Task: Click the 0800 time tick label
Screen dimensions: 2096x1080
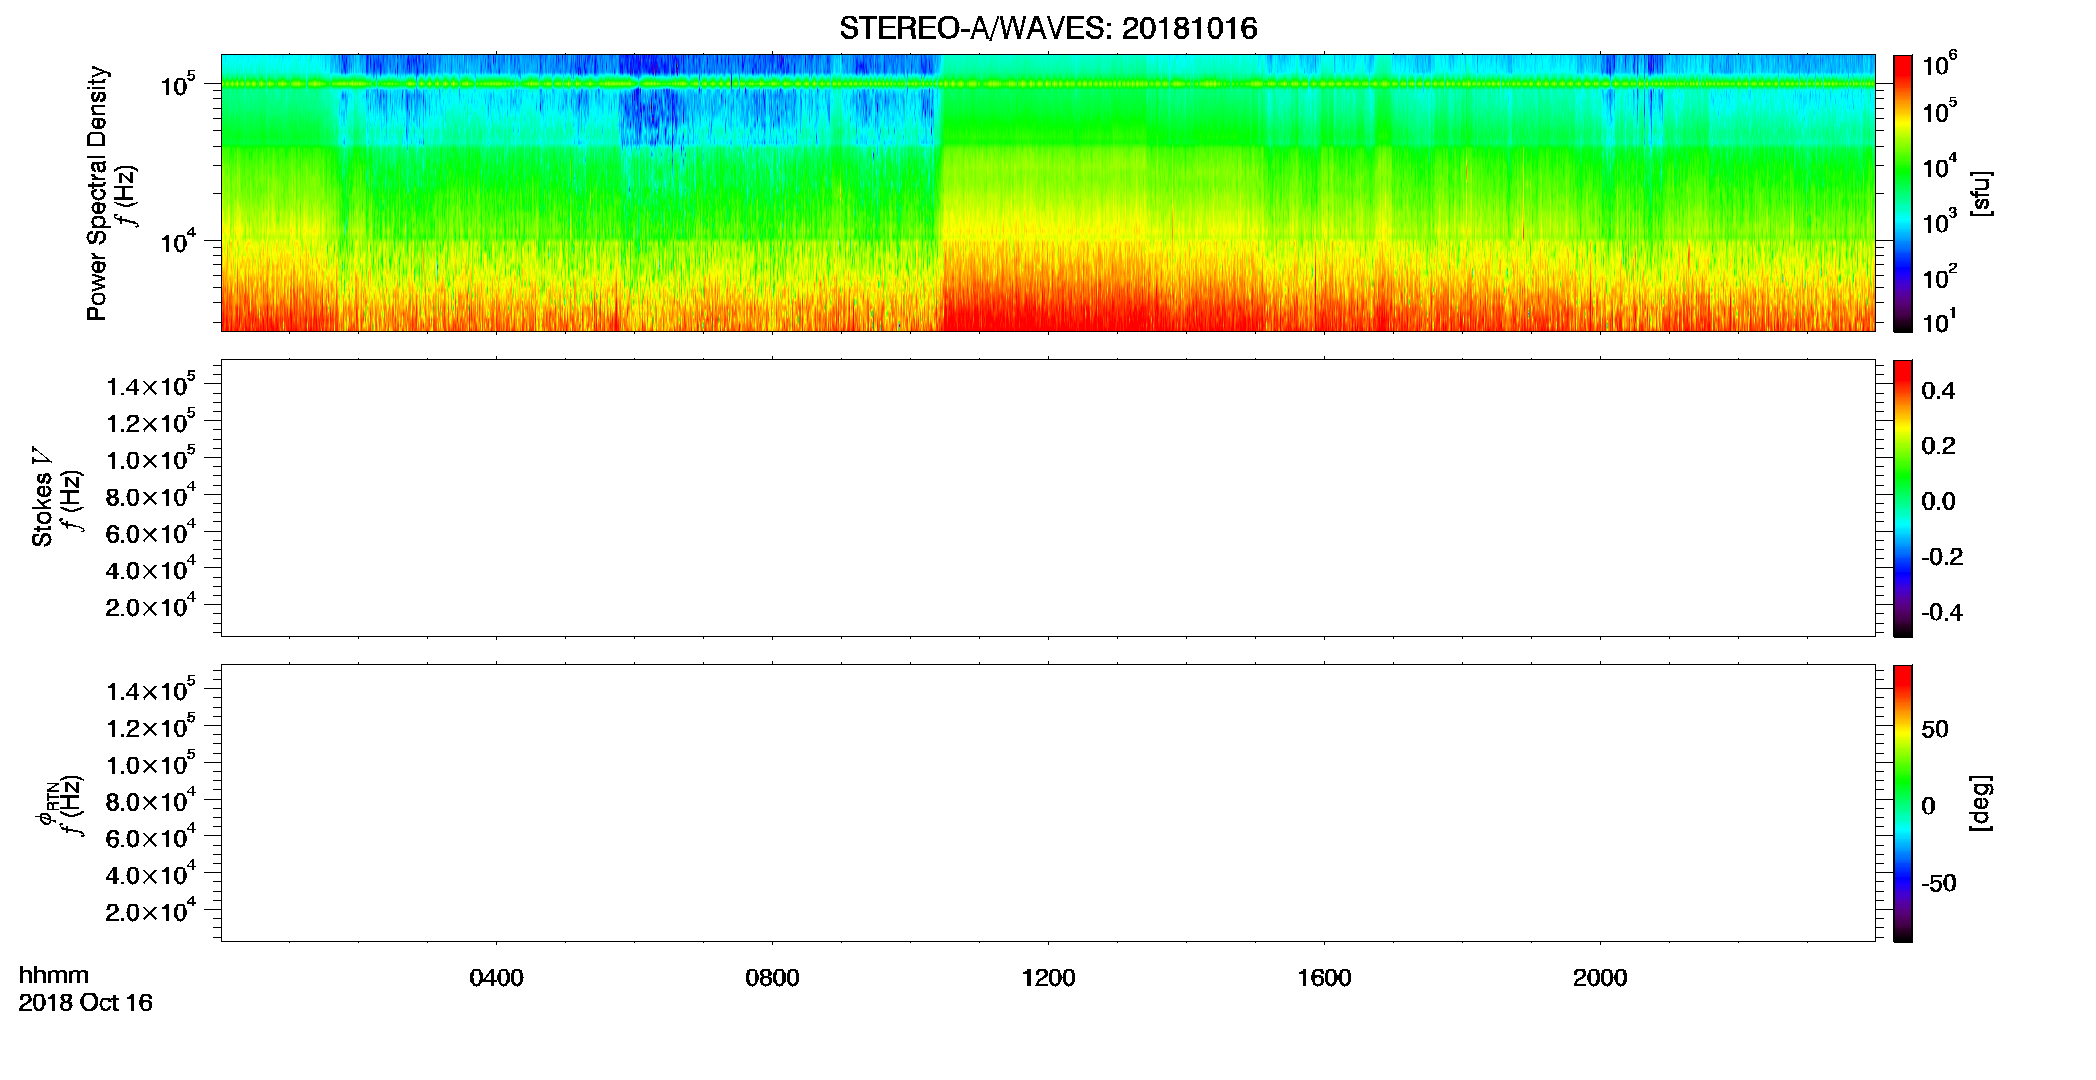Action: coord(772,978)
